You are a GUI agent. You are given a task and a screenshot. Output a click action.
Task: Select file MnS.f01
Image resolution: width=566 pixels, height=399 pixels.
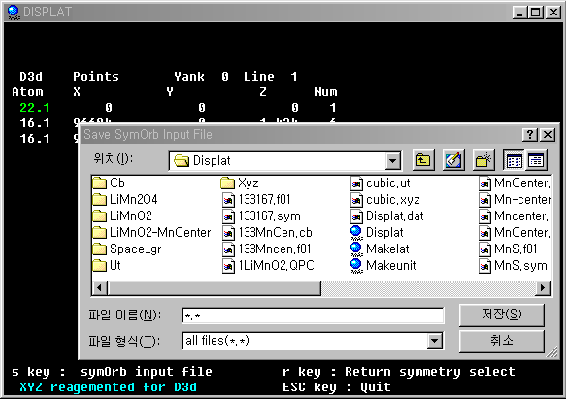click(x=508, y=249)
